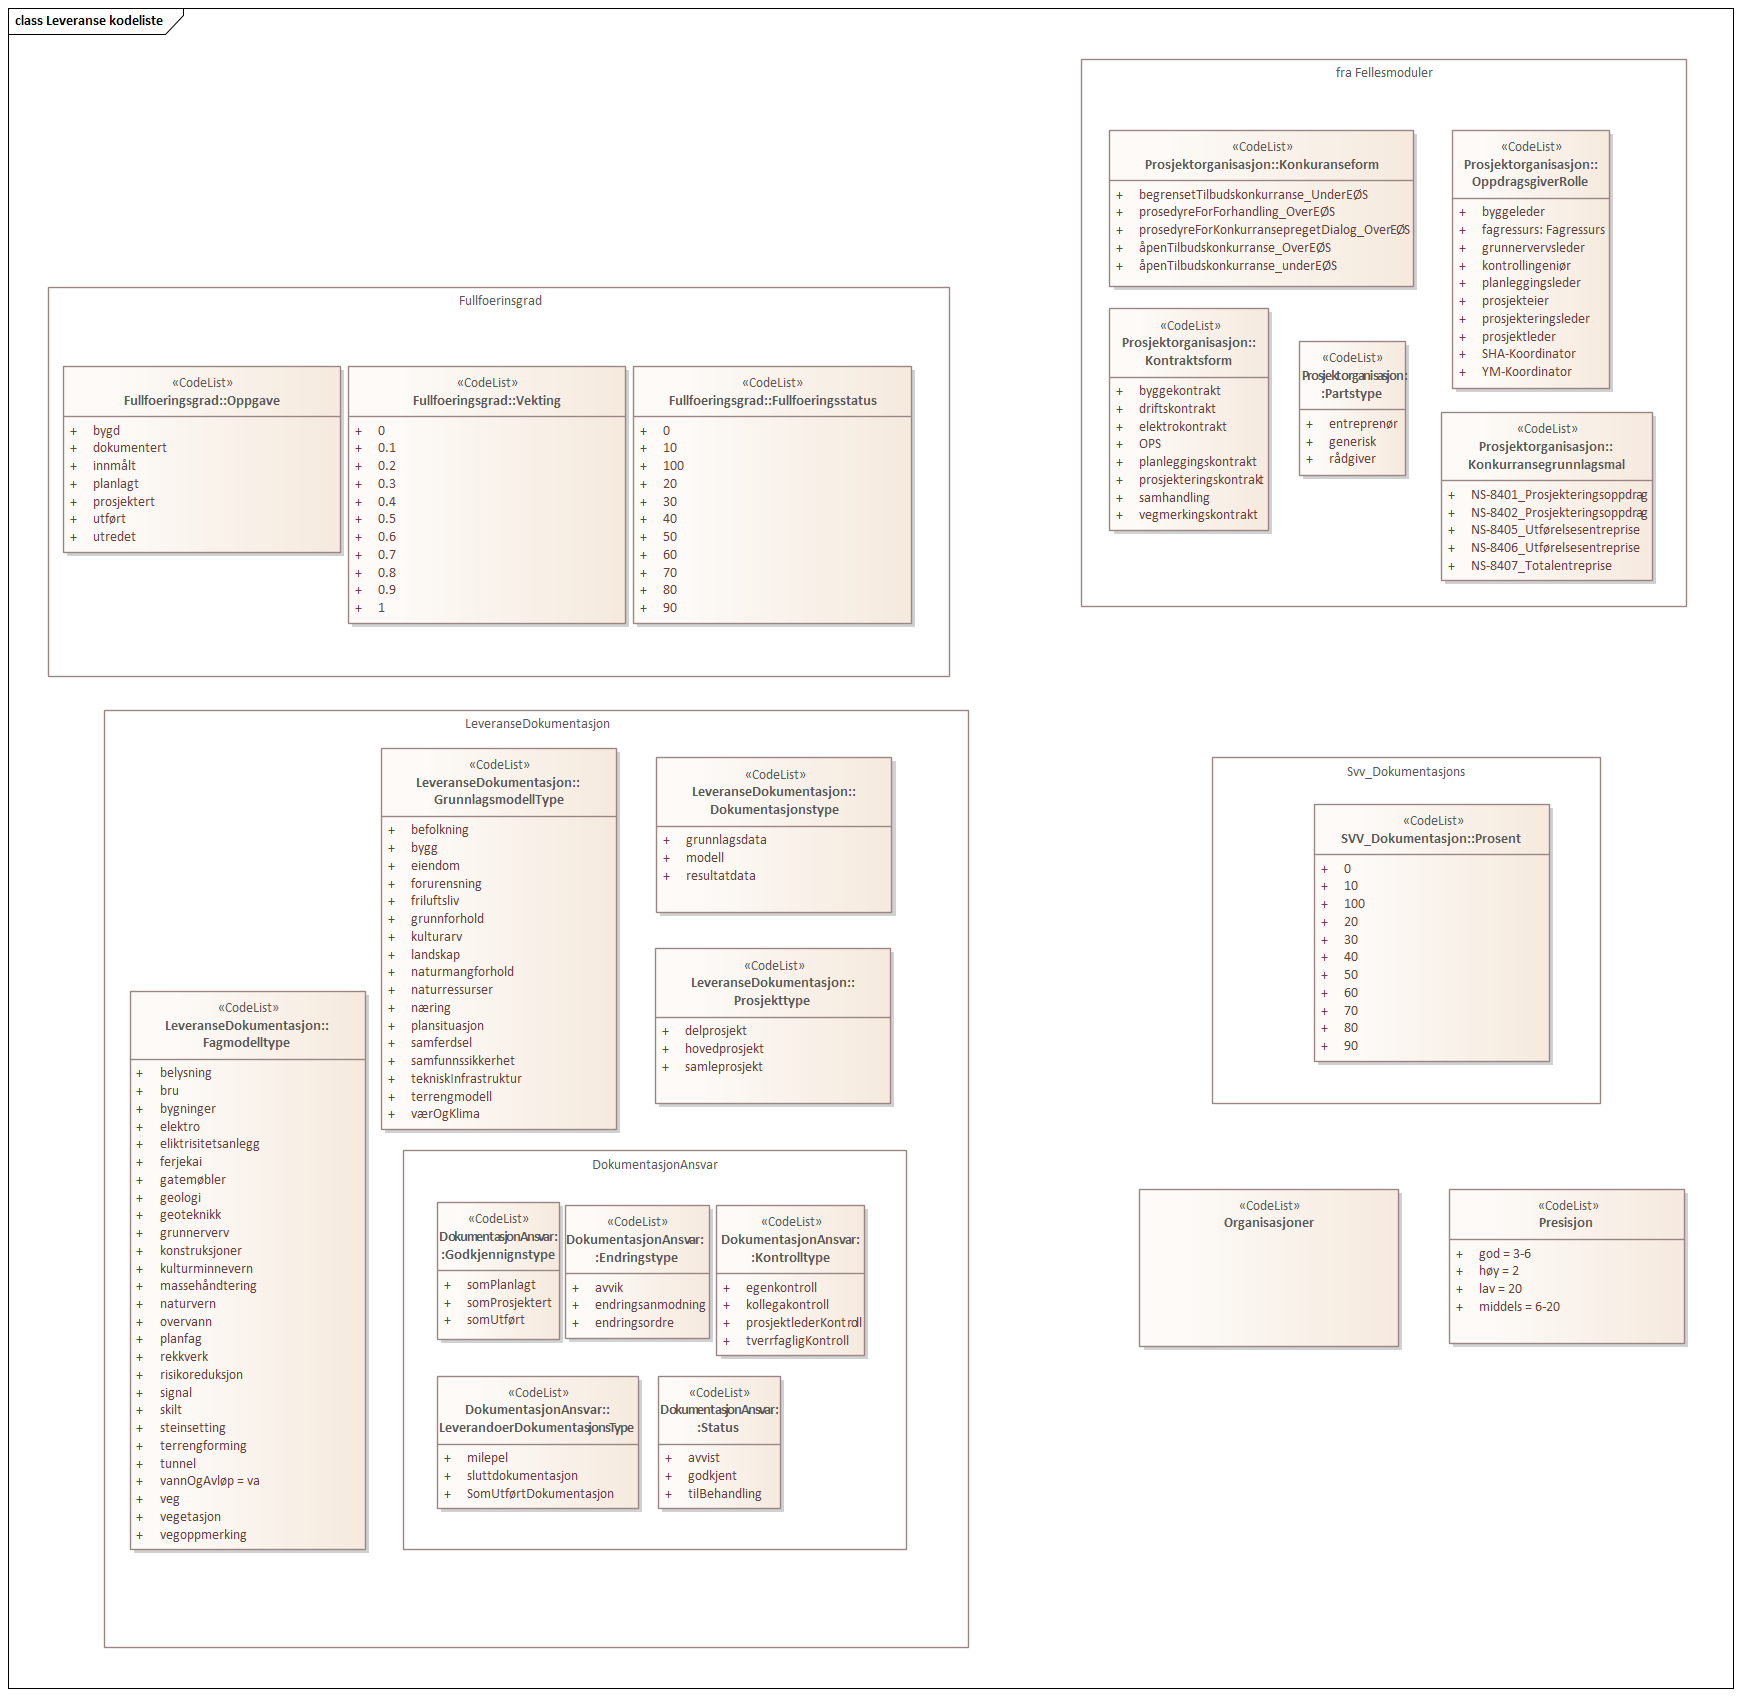The width and height of the screenshot is (1741, 1696).
Task: Click the DokumentasjonAnsvar package title
Action: click(x=655, y=1165)
